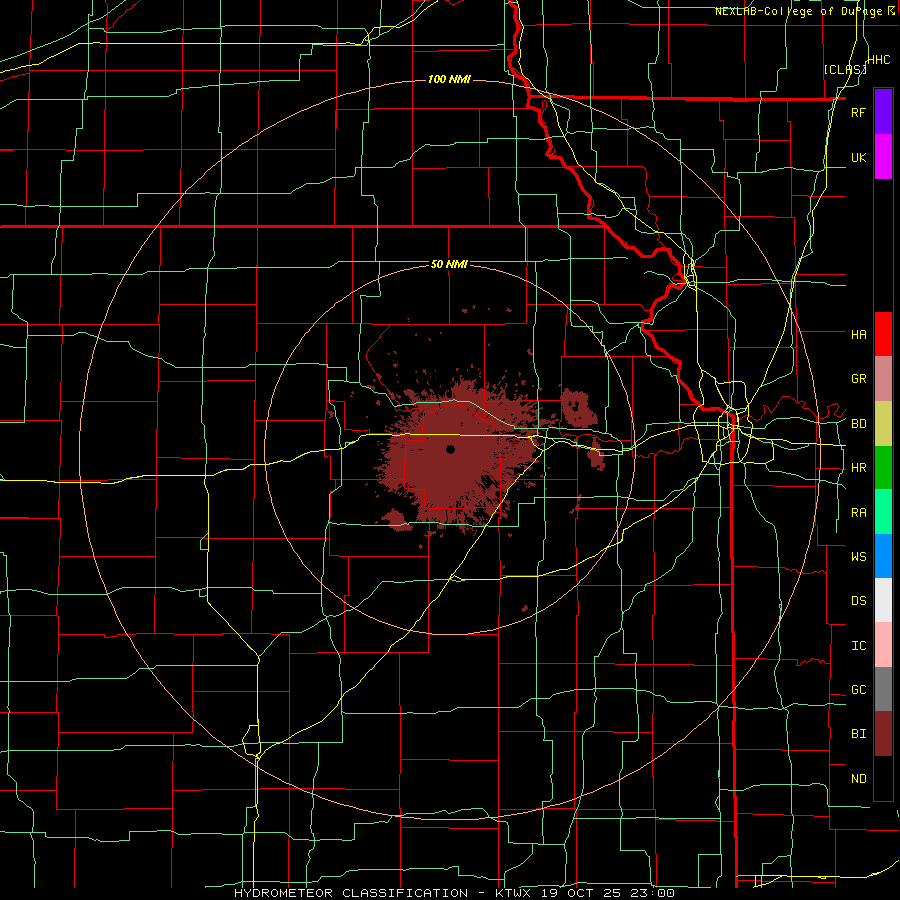Click the BI legend label
This screenshot has width=900, height=900.
click(858, 734)
